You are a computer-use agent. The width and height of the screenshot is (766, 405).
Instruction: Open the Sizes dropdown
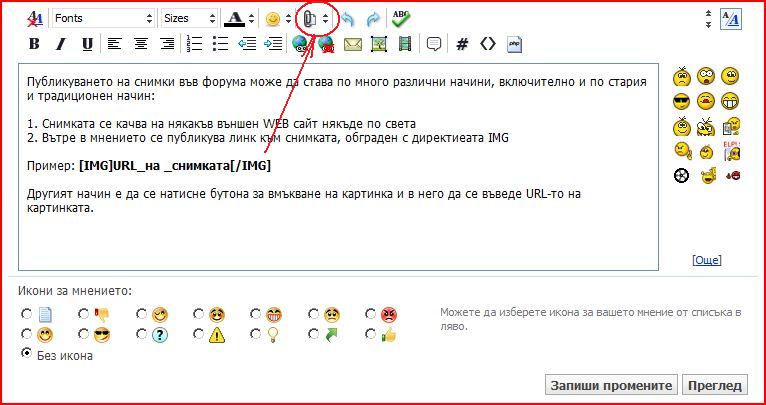189,19
